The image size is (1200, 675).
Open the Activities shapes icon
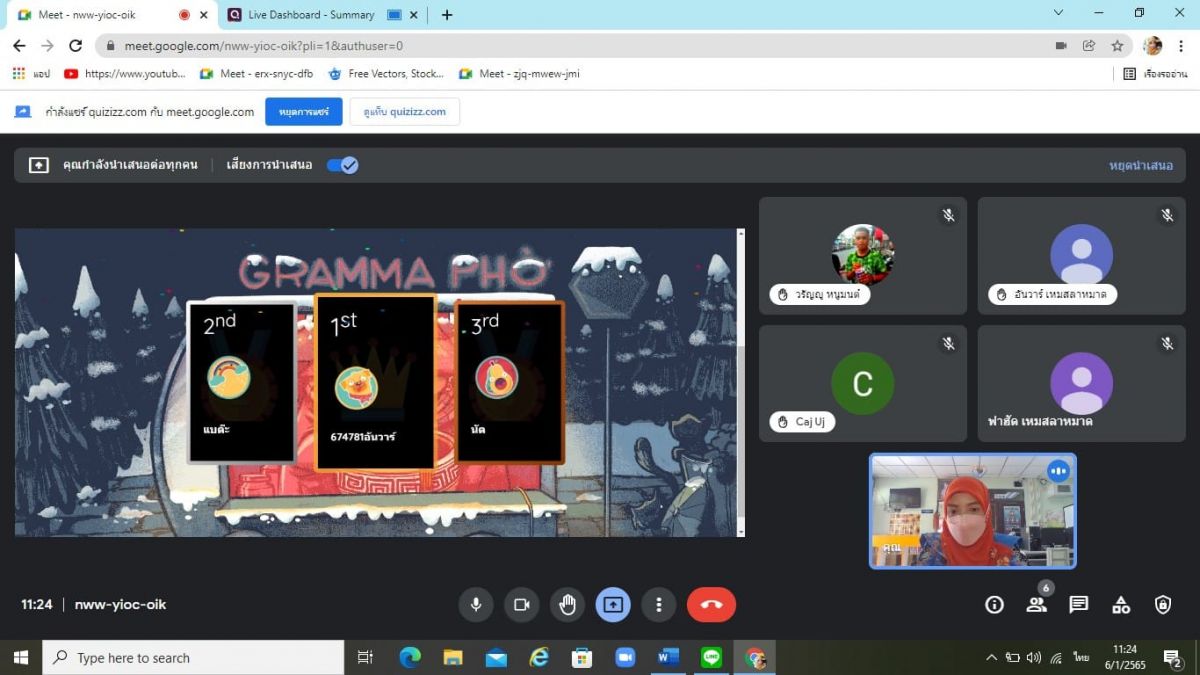[1121, 604]
